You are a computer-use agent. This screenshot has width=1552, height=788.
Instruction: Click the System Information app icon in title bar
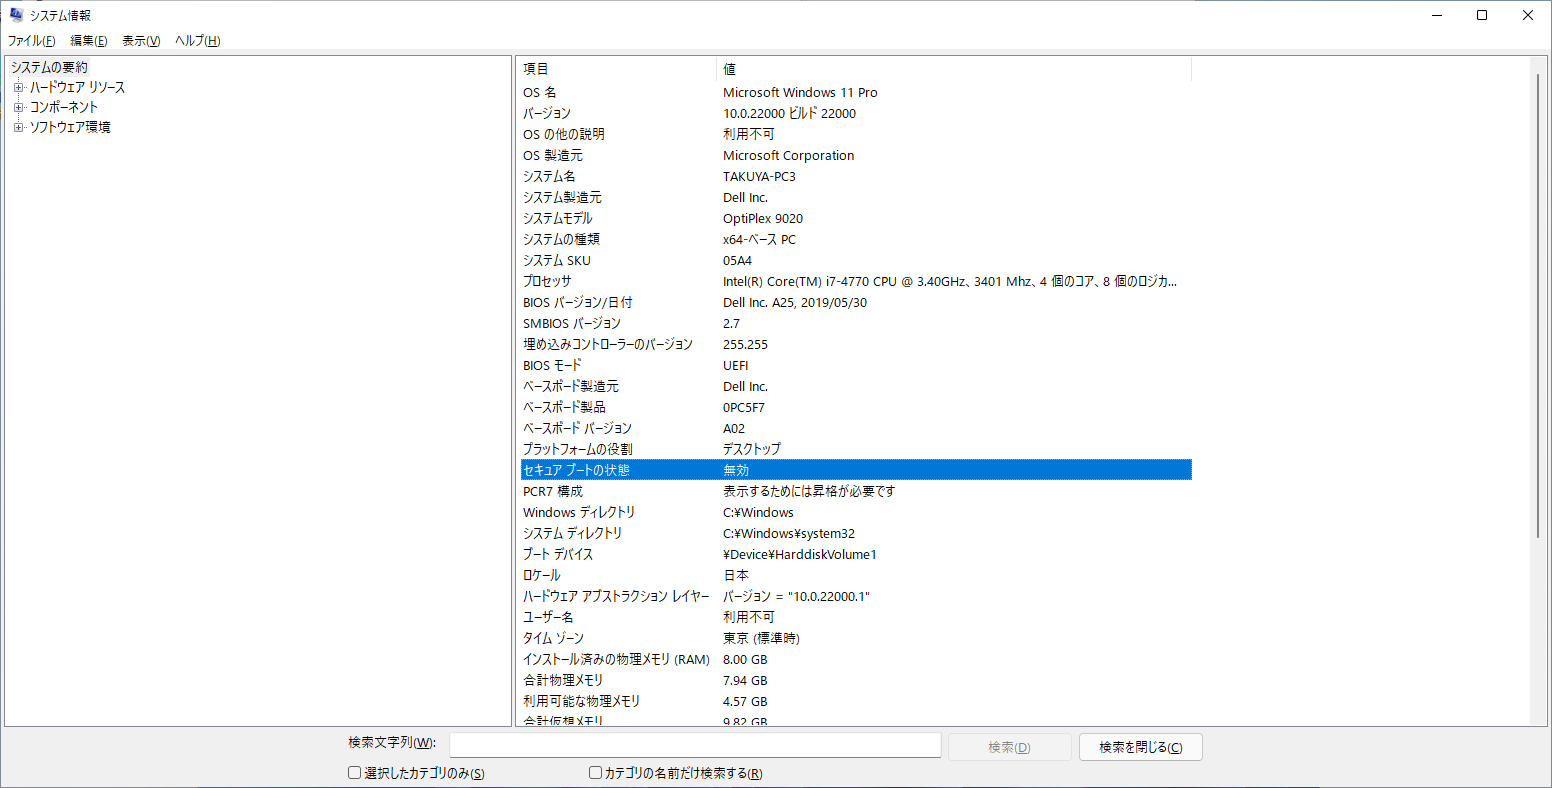16,15
